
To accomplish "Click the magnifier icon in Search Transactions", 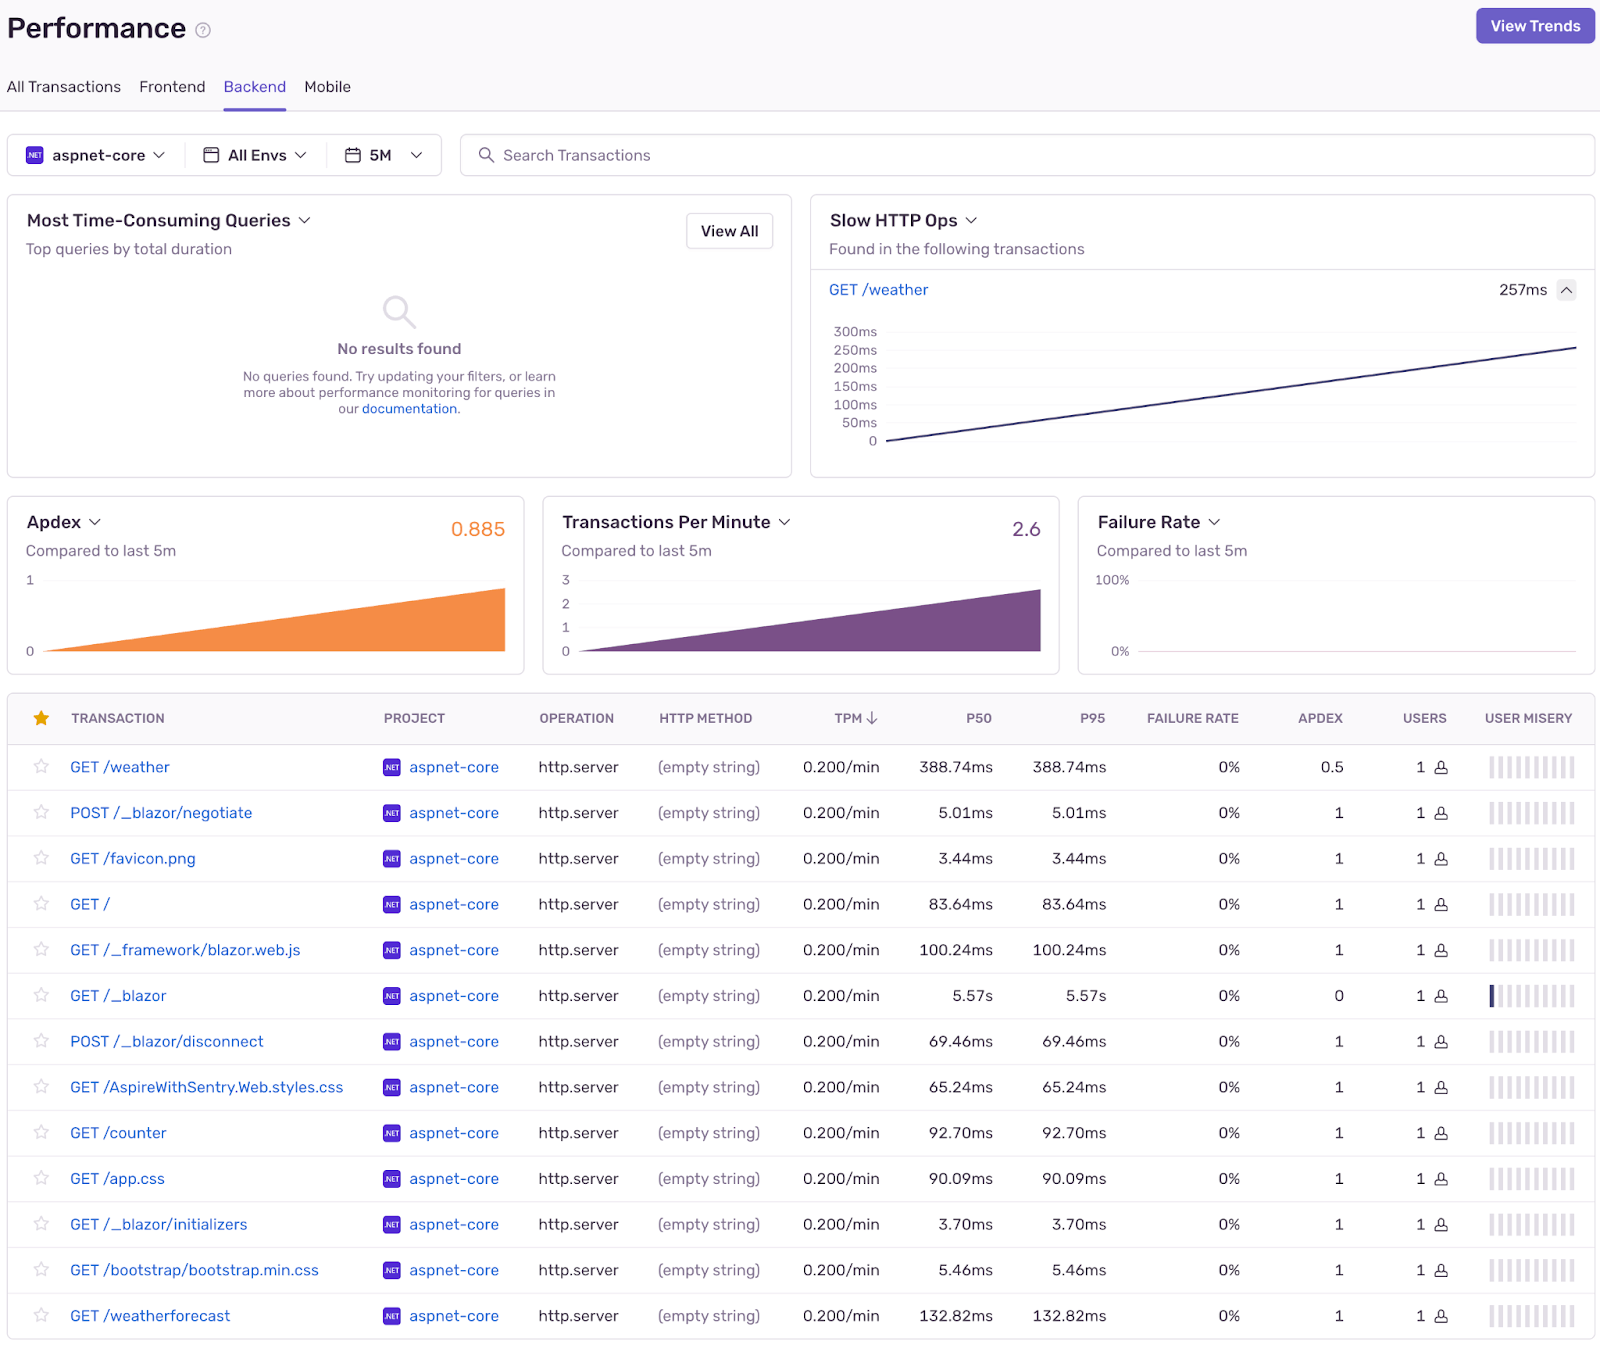I will click(x=486, y=155).
